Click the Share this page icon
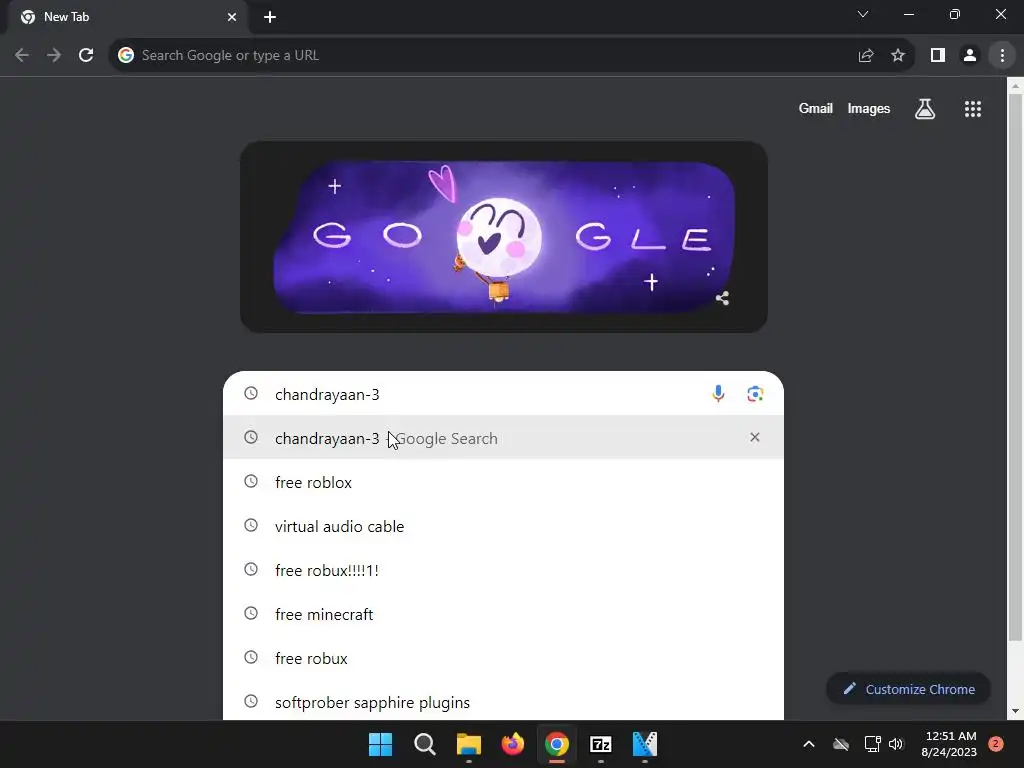 pyautogui.click(x=866, y=56)
